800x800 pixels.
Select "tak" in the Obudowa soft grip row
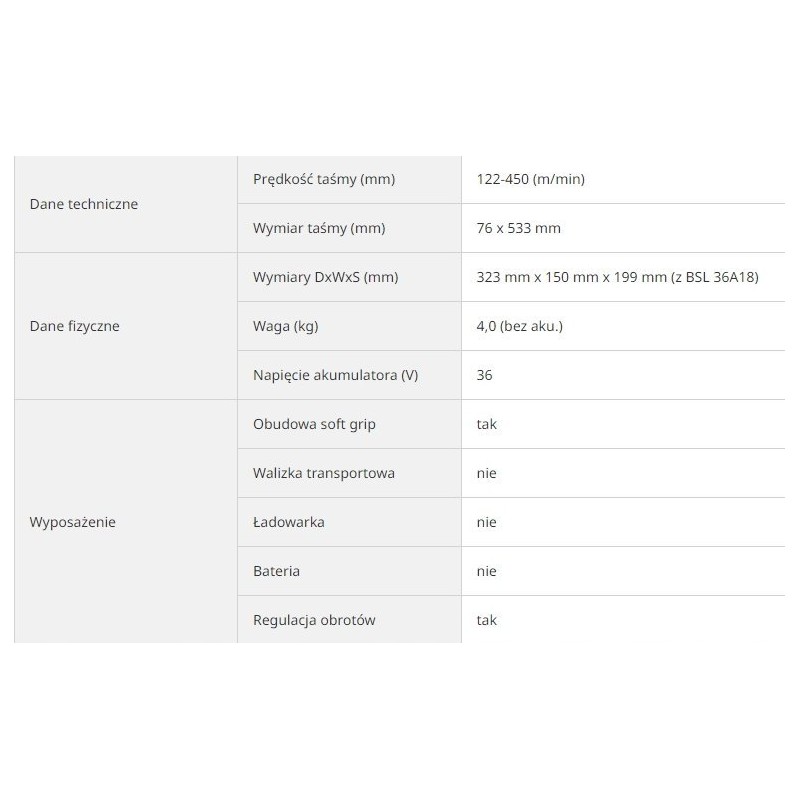tap(487, 424)
